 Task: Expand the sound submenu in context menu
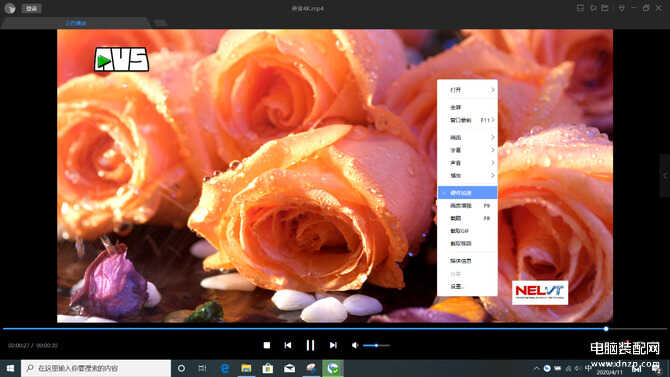tap(467, 163)
